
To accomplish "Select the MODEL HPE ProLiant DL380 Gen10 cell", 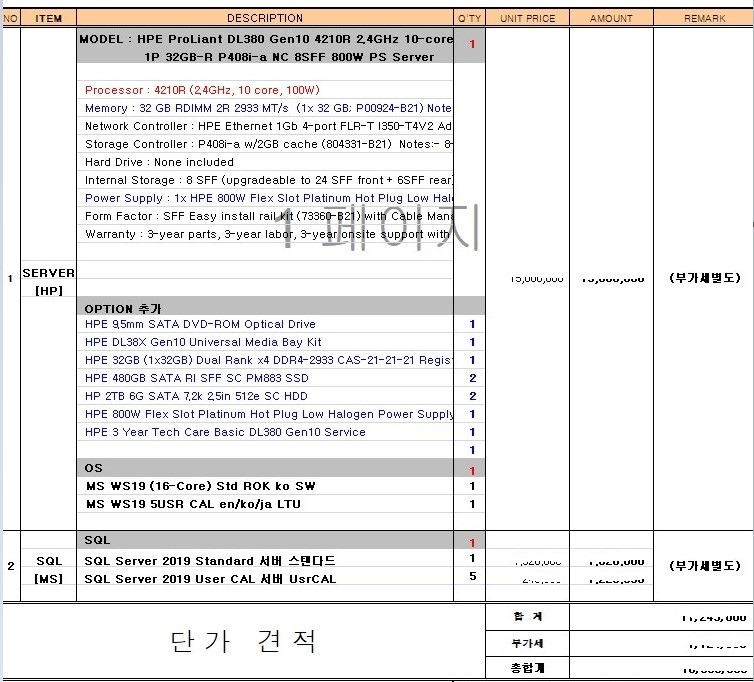I will tap(265, 48).
